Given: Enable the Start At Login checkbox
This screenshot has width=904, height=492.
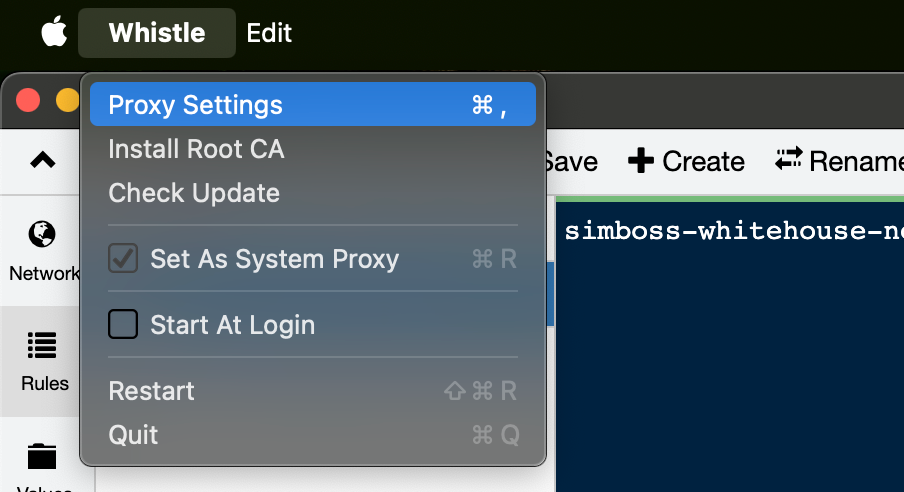Looking at the screenshot, I should click(x=123, y=325).
